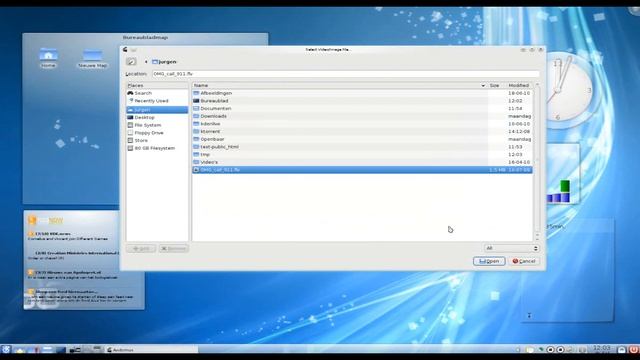
Task: Click the File System drive icon
Action: click(x=130, y=125)
